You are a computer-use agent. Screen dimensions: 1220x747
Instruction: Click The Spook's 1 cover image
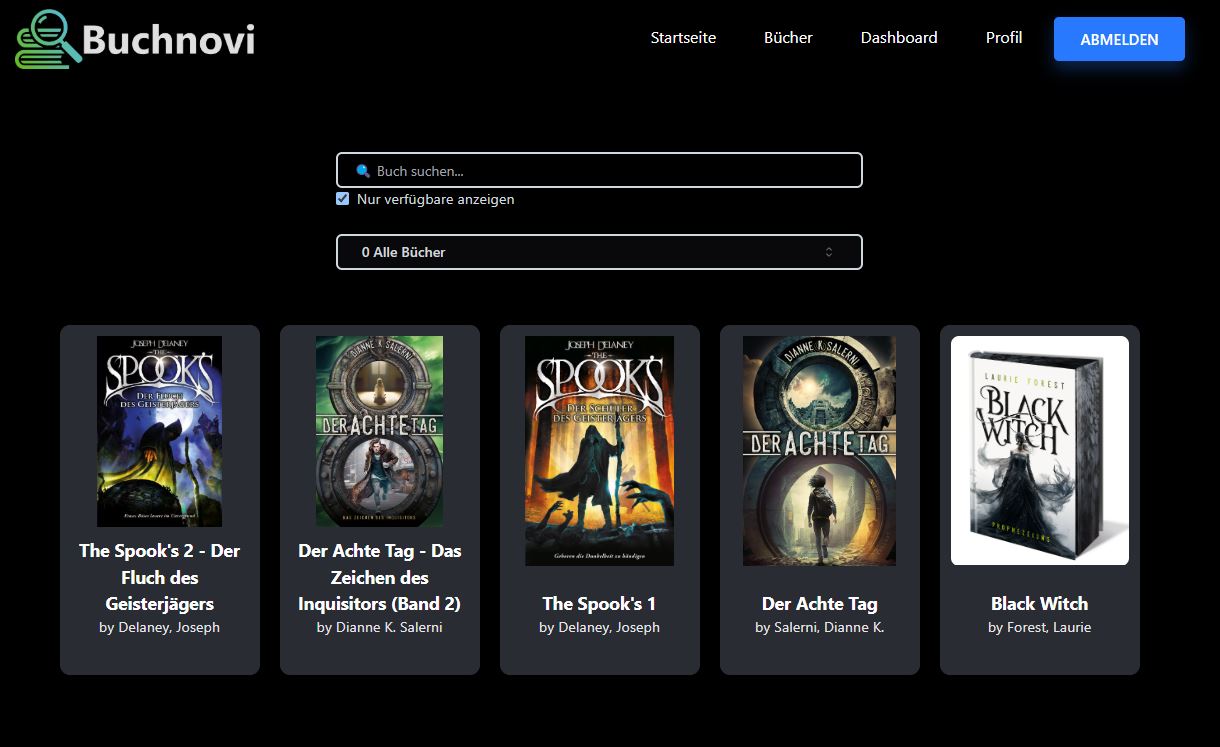pos(599,450)
